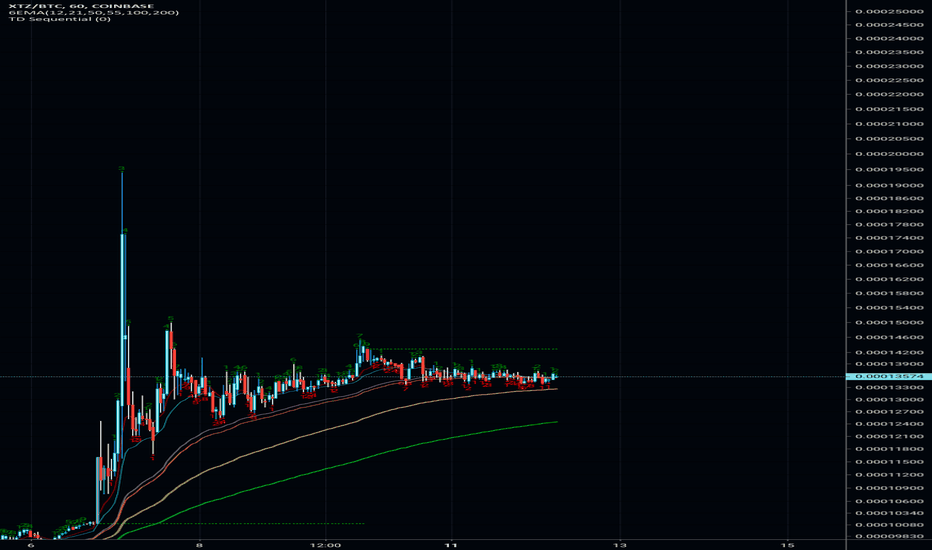Screen dimensions: 932x550
Task: Click the 0.00013000 price axis label
Action: click(x=889, y=400)
